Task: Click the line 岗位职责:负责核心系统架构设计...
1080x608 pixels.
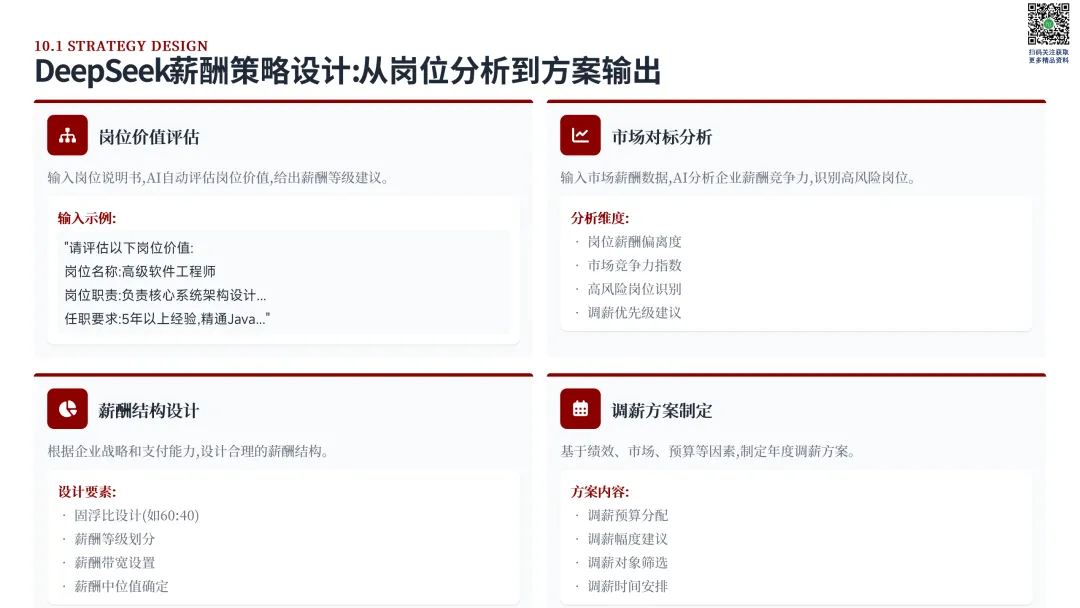Action: [165, 295]
